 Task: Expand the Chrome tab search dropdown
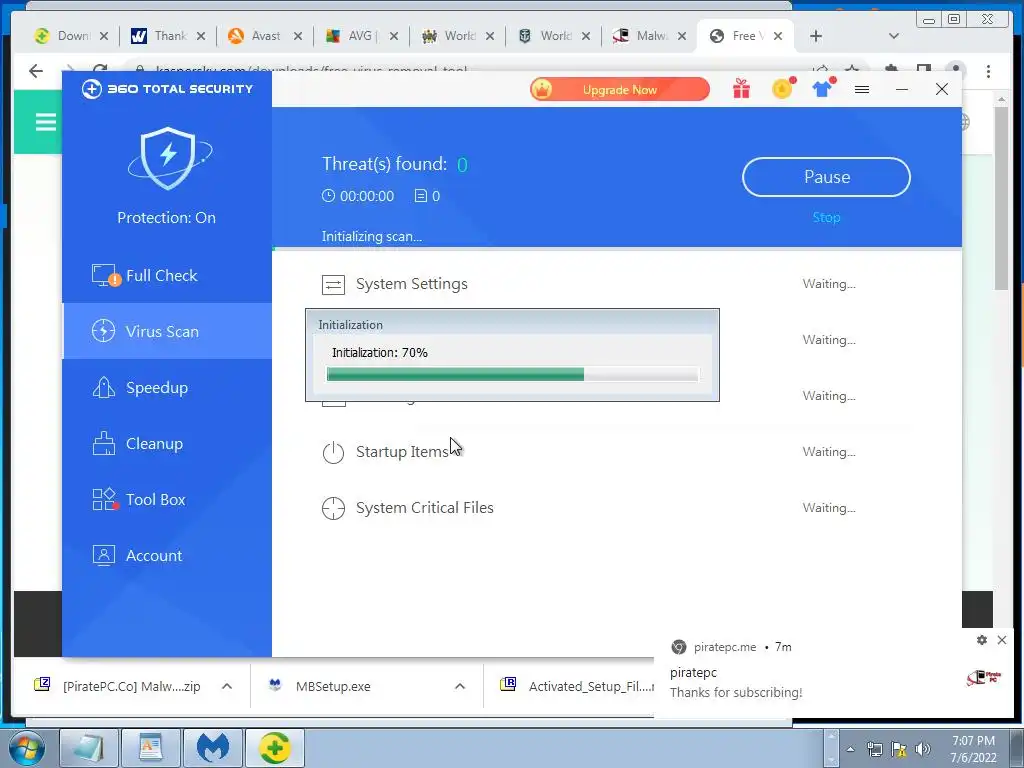[x=894, y=36]
